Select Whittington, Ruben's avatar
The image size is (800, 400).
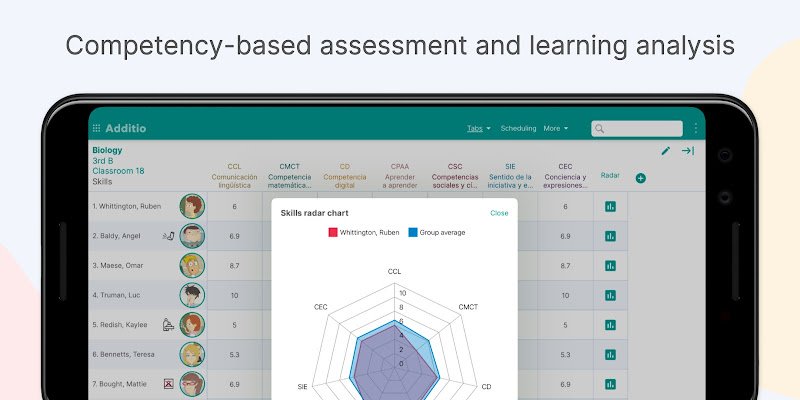(x=192, y=207)
